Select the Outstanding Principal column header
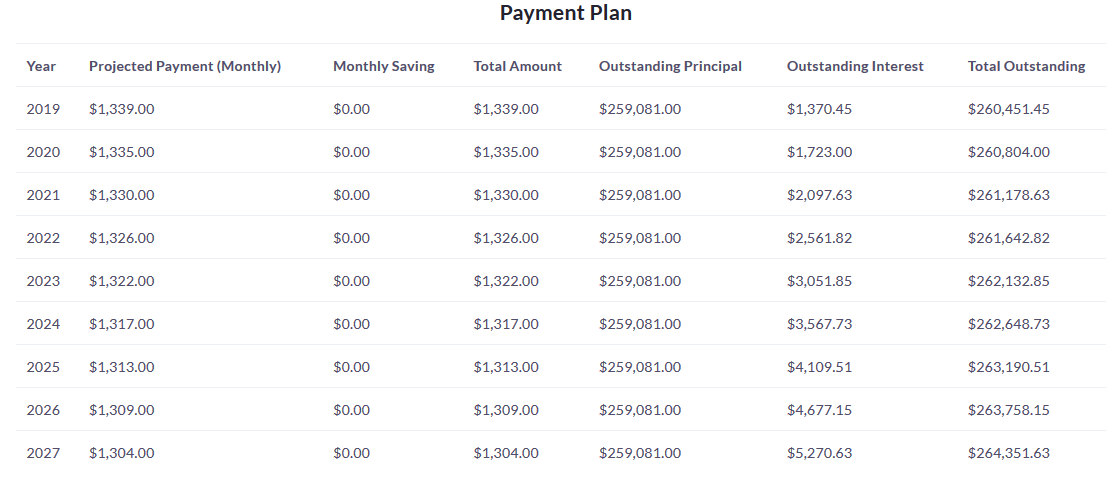Screen dimensions: 1106x482 point(670,66)
